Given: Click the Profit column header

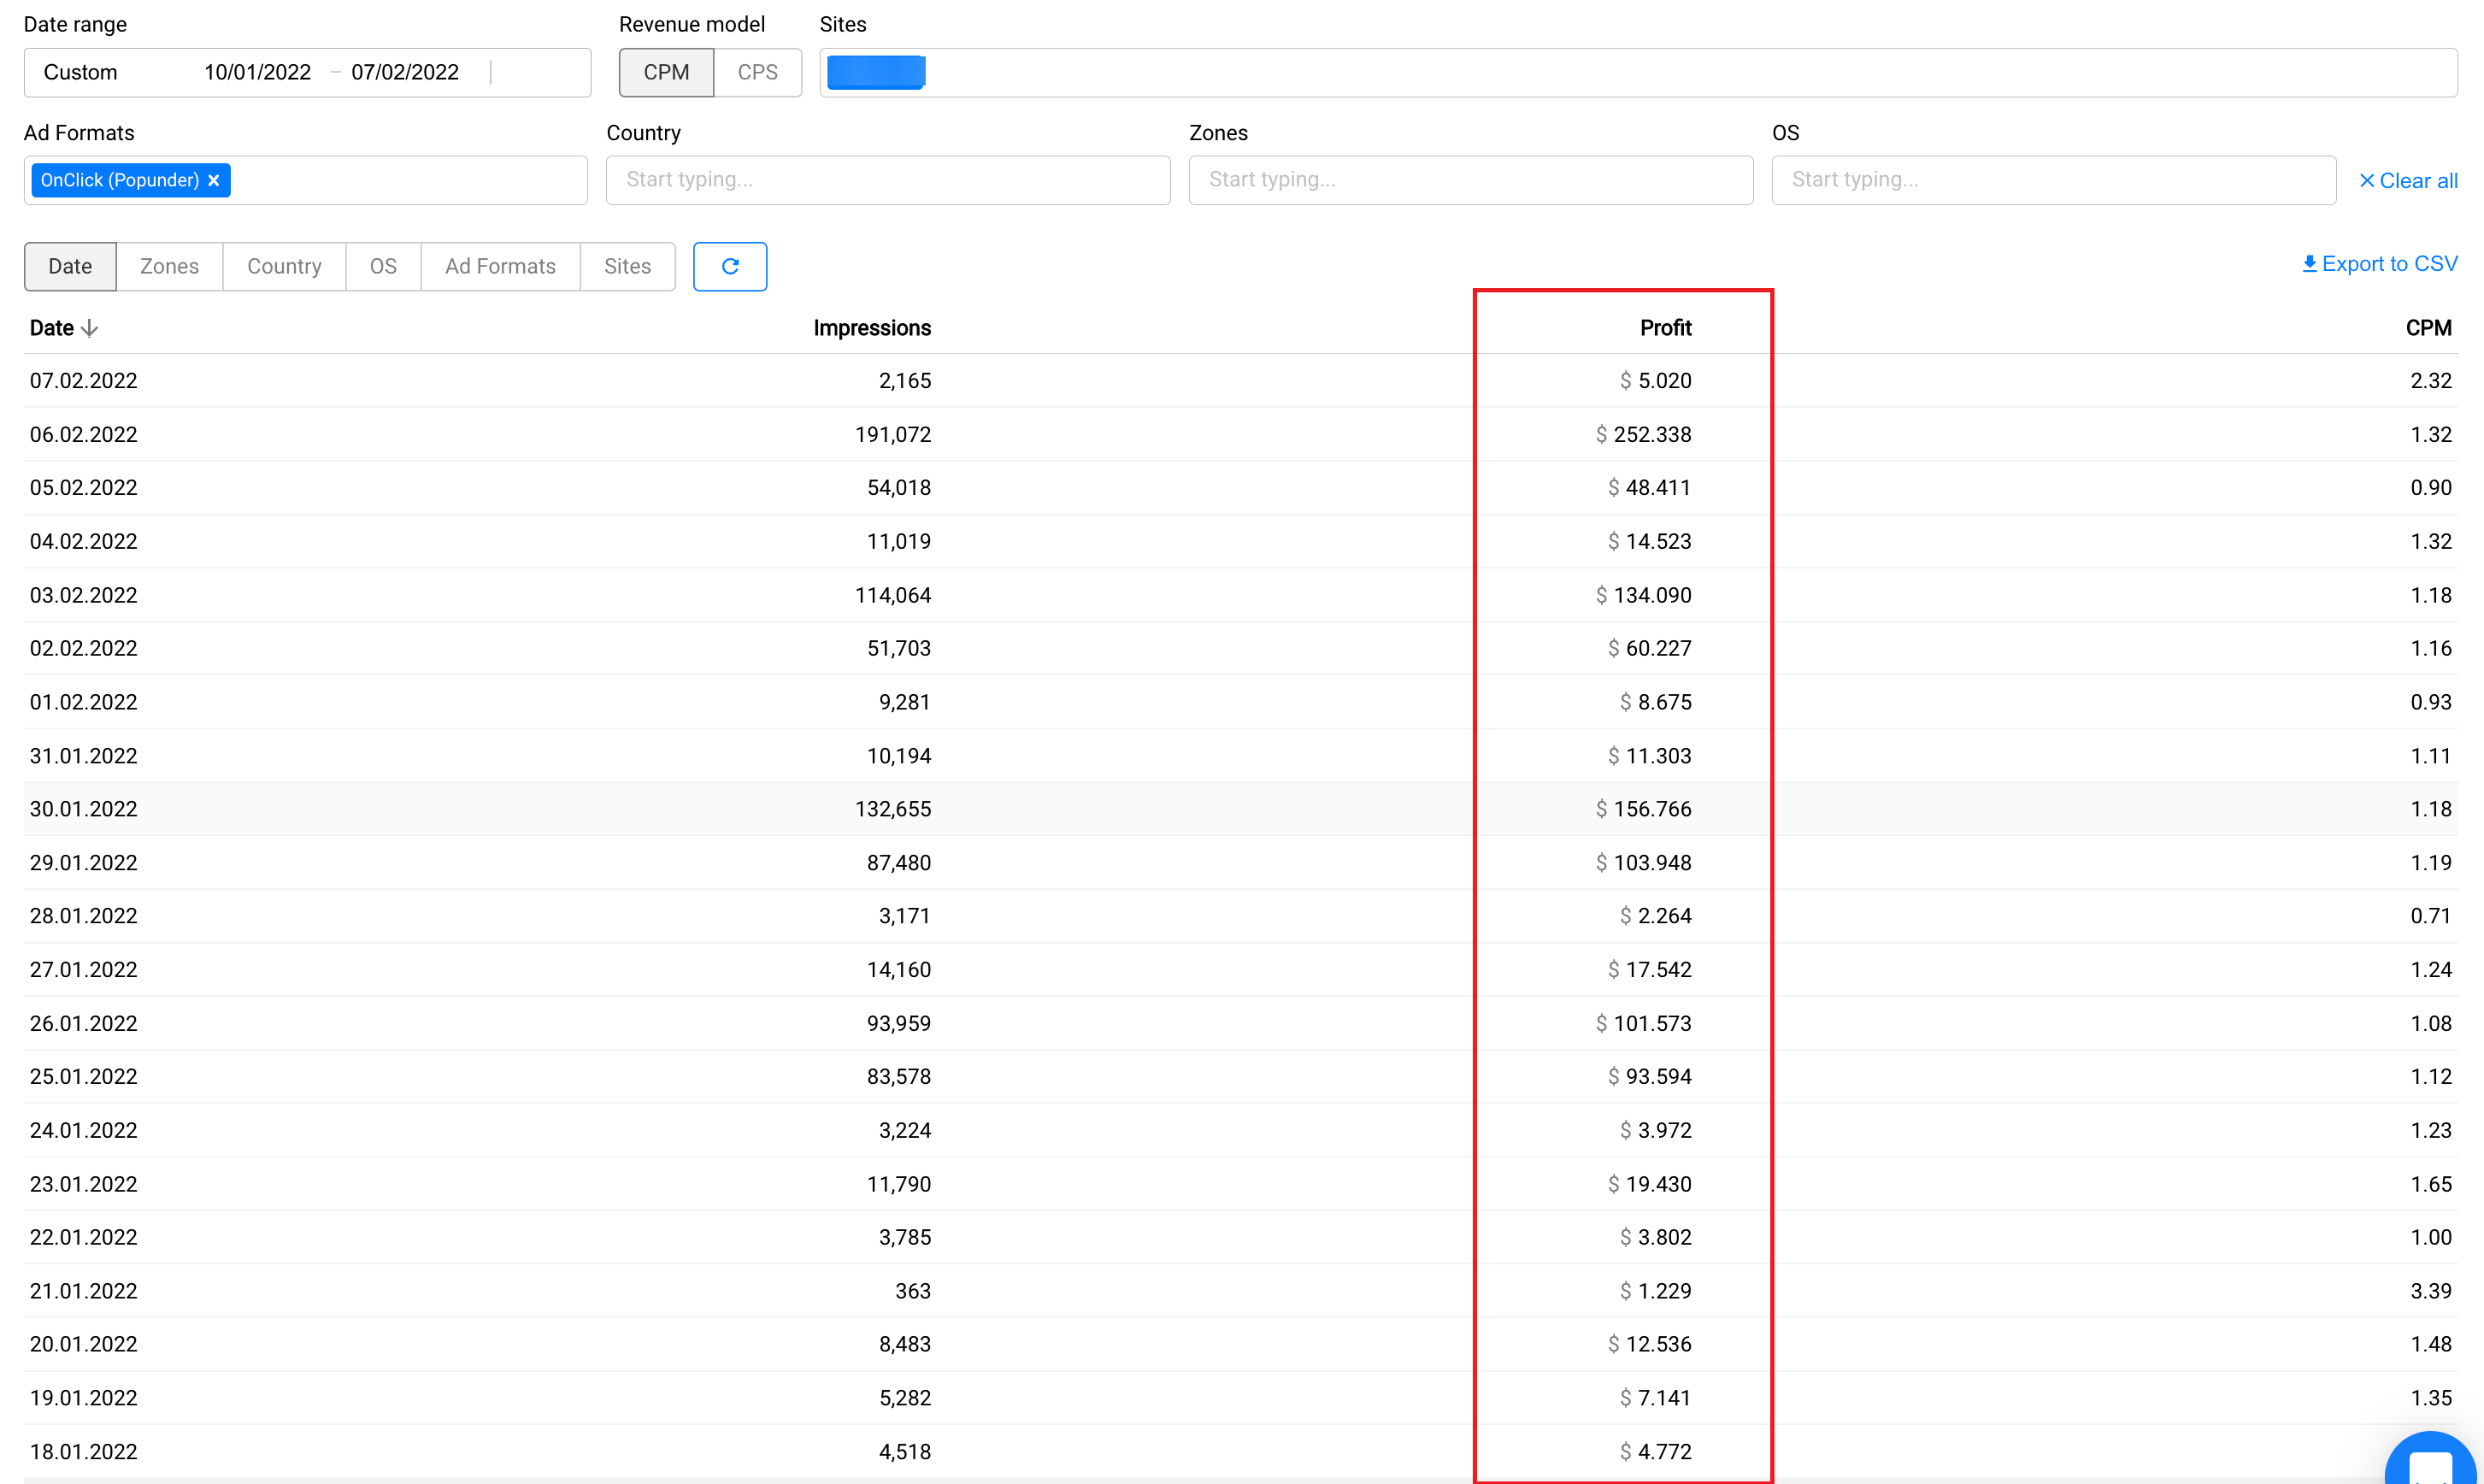Looking at the screenshot, I should point(1665,328).
